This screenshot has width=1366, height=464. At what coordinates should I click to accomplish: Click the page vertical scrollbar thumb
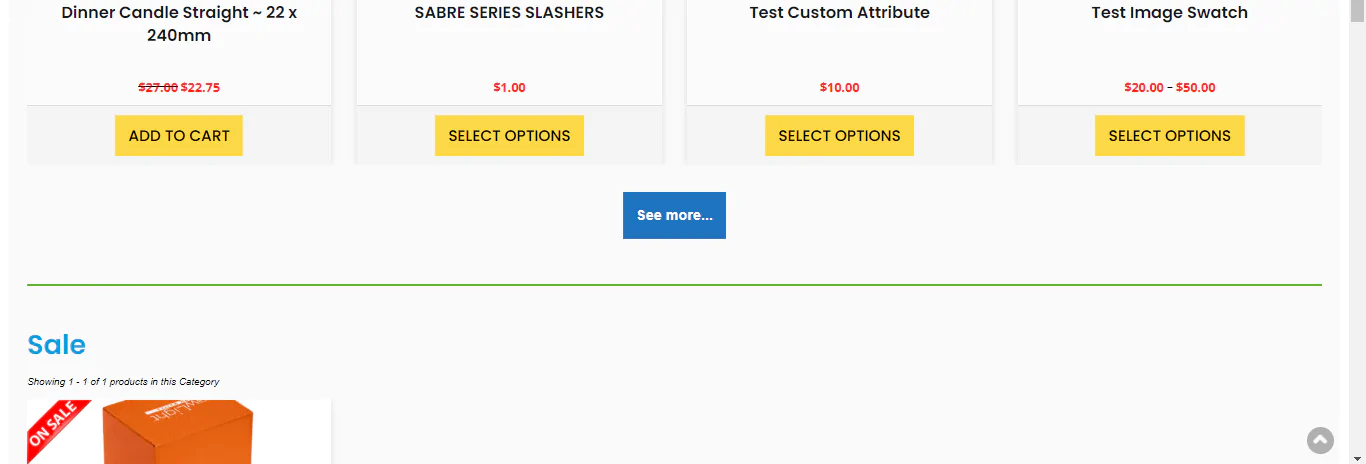click(x=1357, y=8)
